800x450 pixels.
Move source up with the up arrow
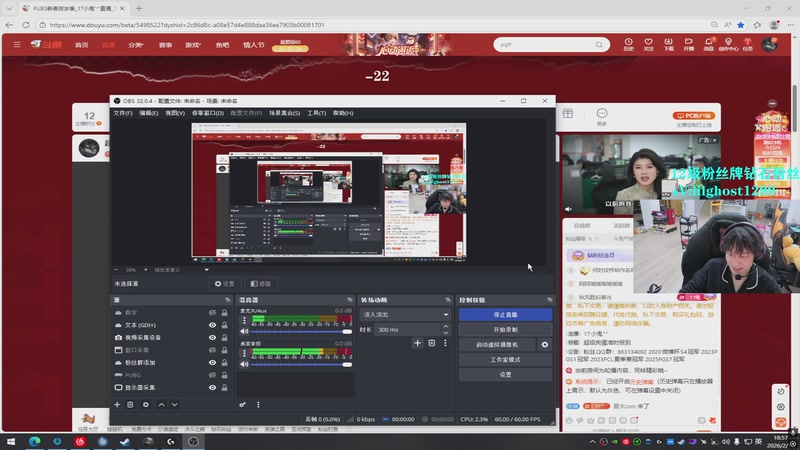pyautogui.click(x=161, y=405)
